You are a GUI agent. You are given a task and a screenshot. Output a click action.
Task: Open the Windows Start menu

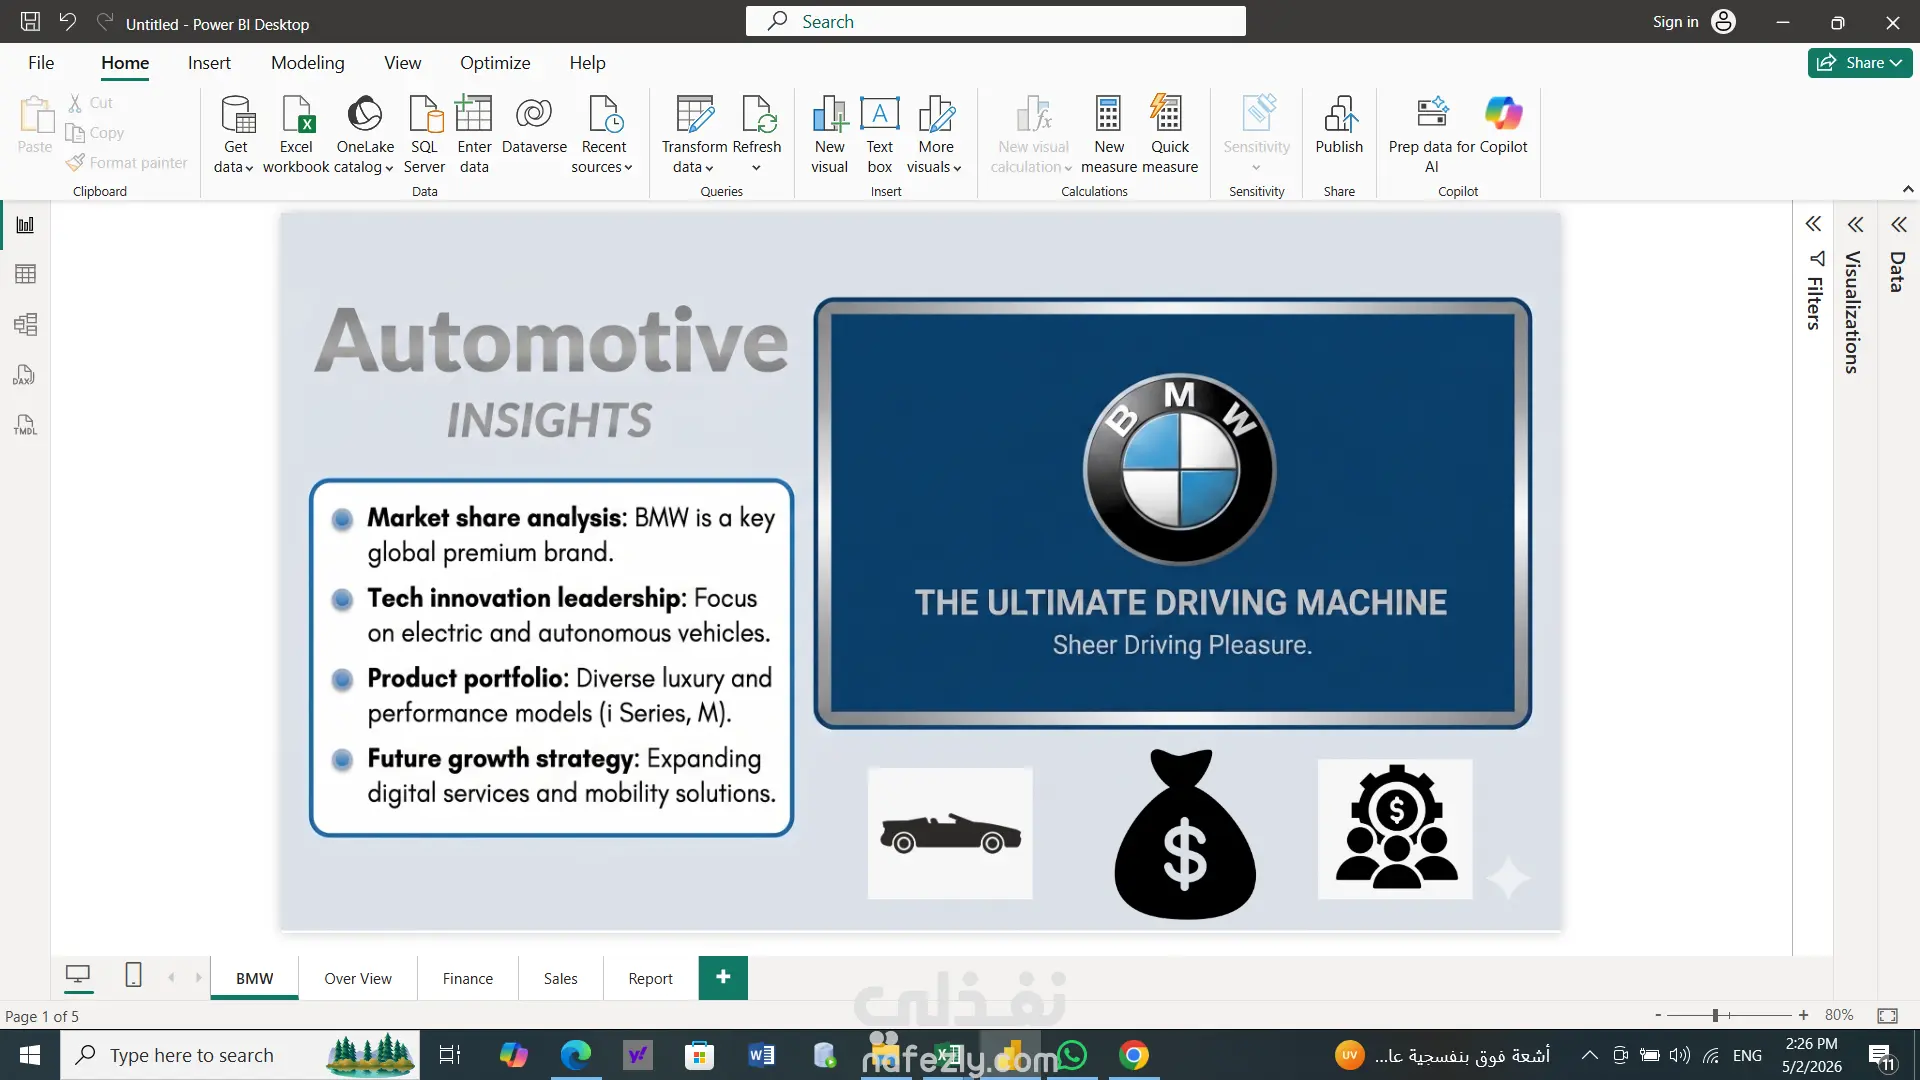pos(30,1055)
